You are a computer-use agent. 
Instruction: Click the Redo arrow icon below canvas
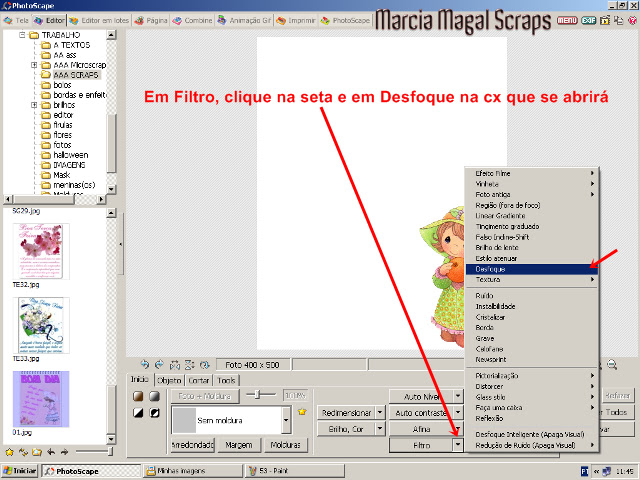160,364
